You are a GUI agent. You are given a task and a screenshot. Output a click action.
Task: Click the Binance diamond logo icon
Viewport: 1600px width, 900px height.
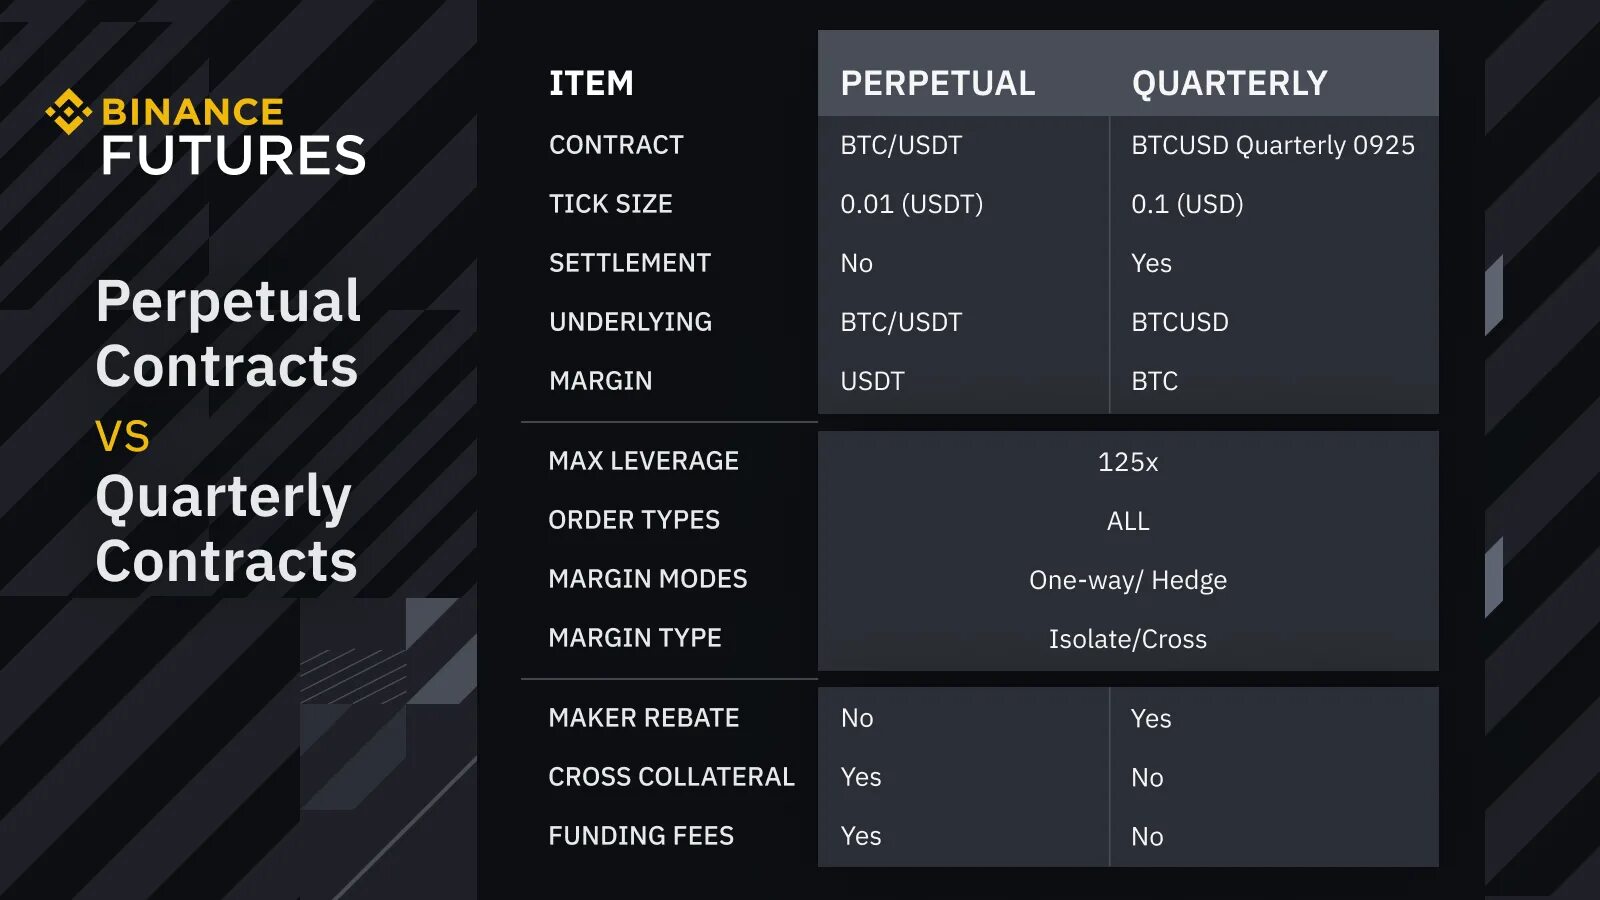click(x=68, y=112)
